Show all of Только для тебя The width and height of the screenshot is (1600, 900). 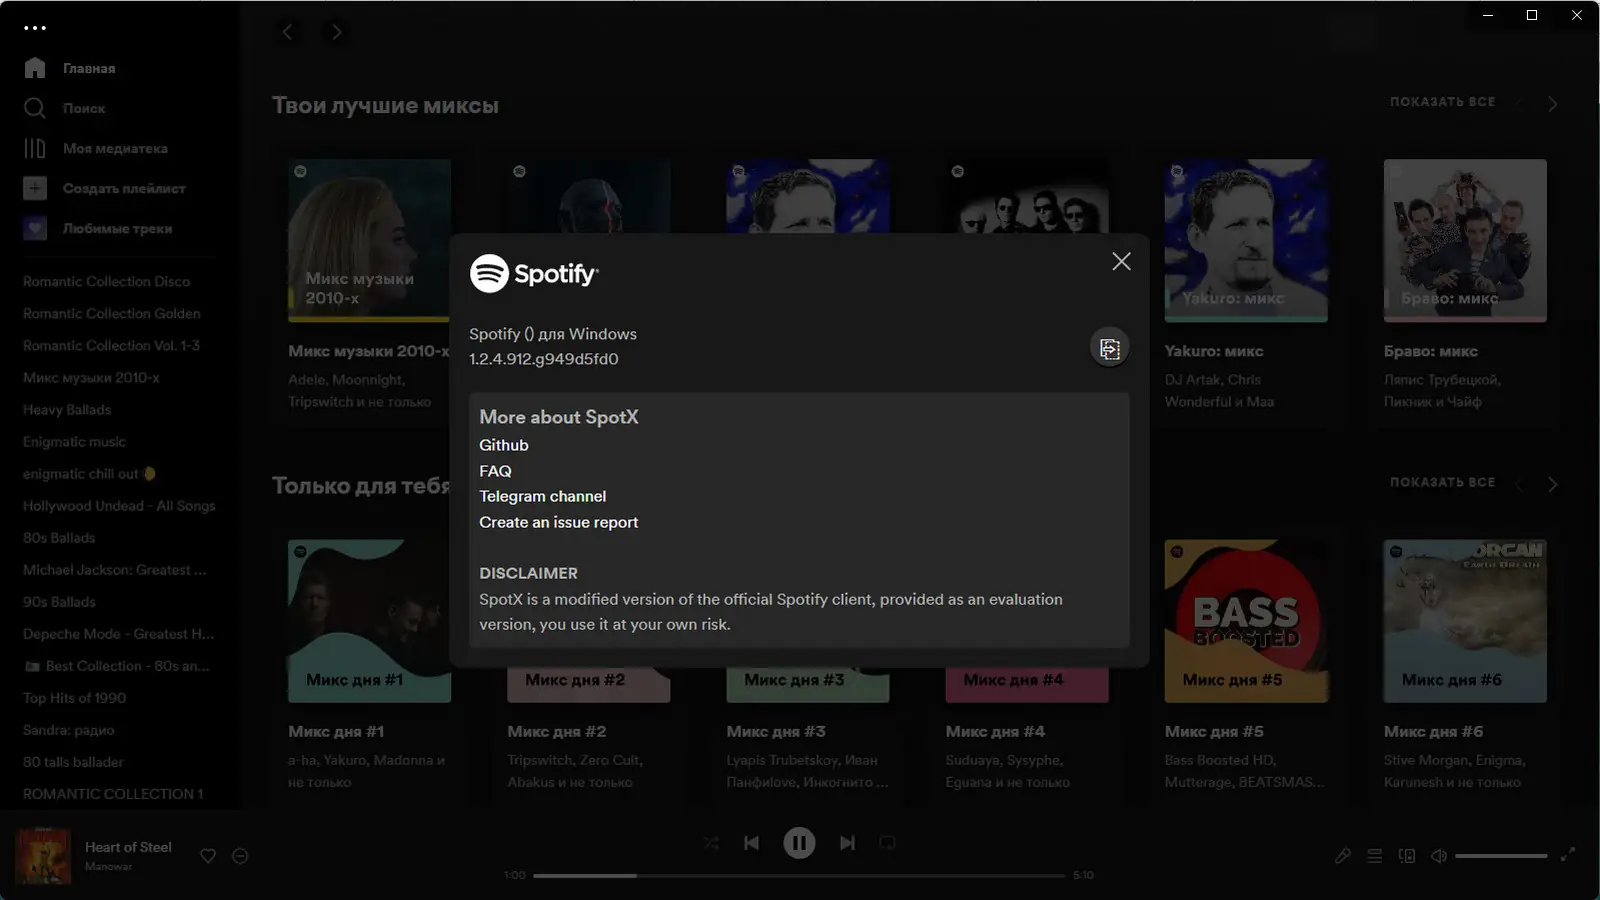[1442, 482]
